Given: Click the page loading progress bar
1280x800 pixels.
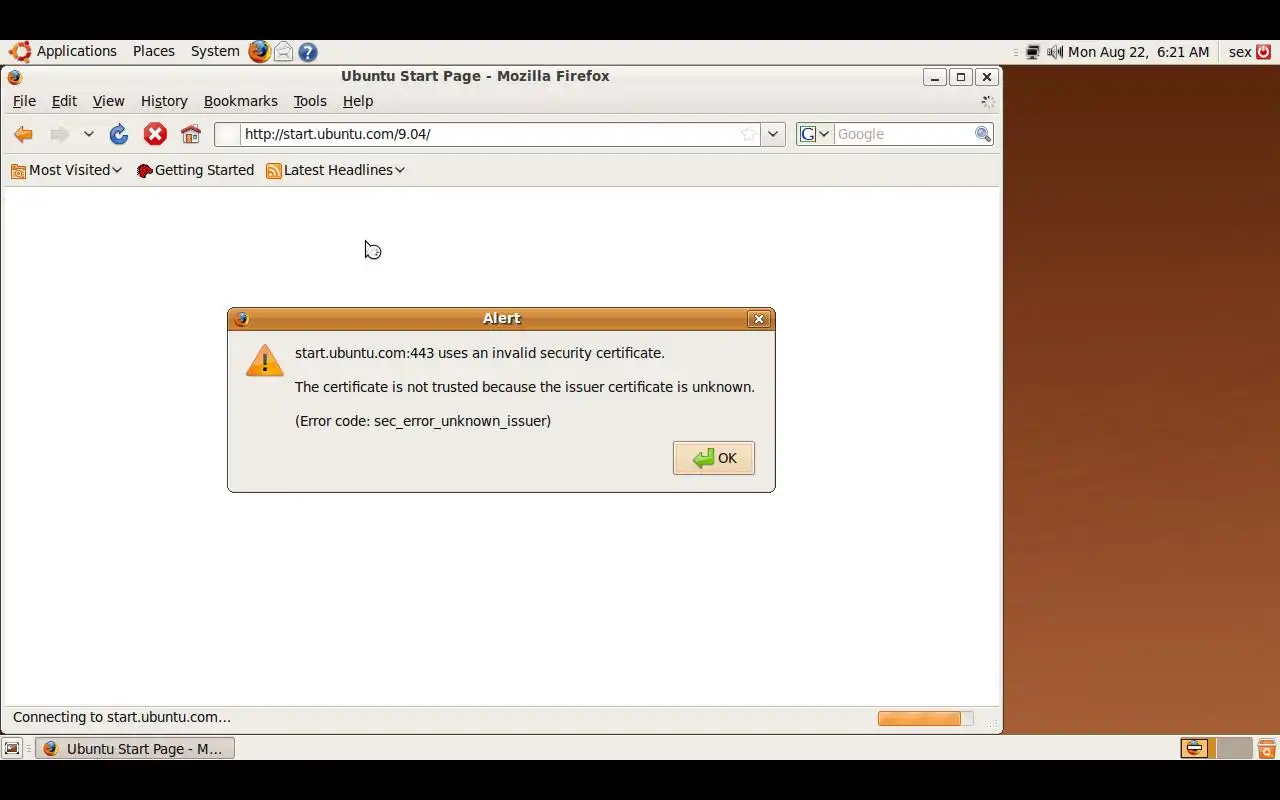Looking at the screenshot, I should [x=925, y=718].
